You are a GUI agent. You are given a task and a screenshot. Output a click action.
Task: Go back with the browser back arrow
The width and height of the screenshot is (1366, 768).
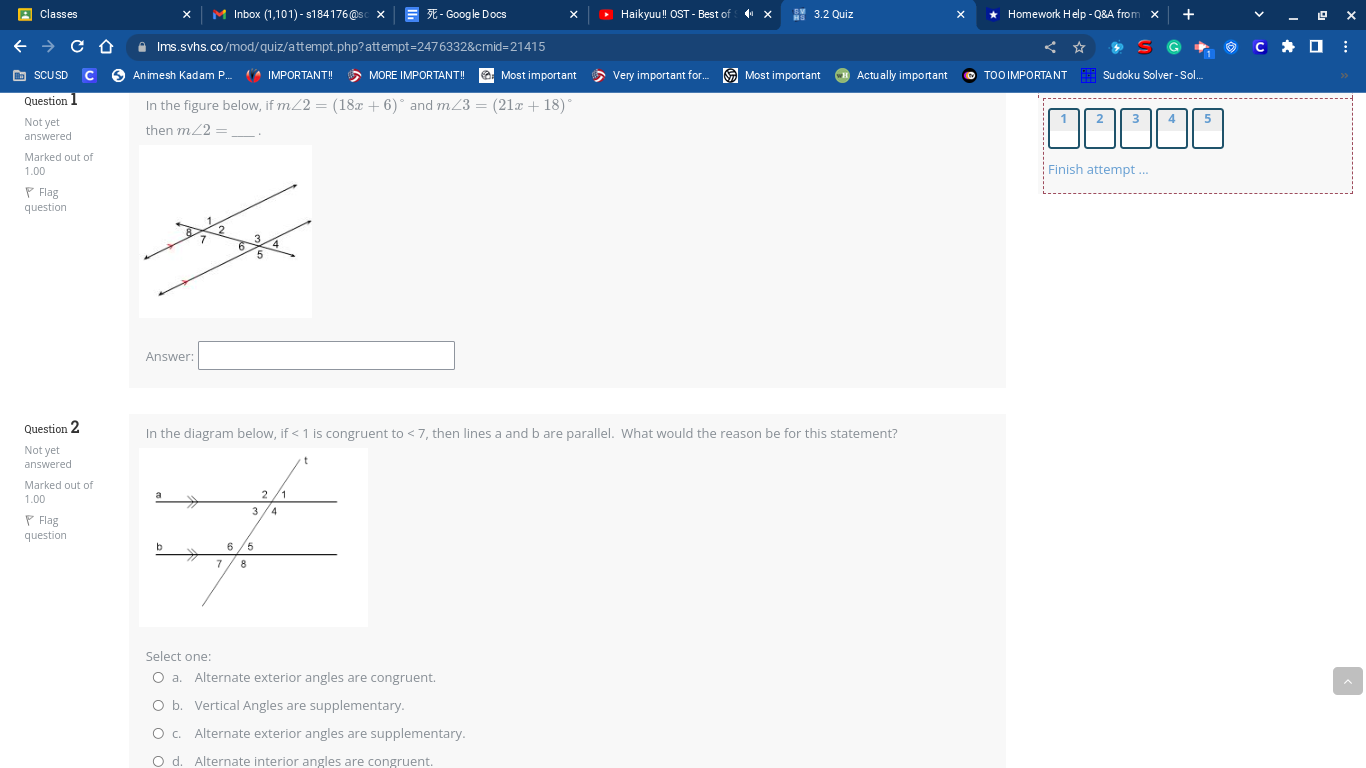20,47
